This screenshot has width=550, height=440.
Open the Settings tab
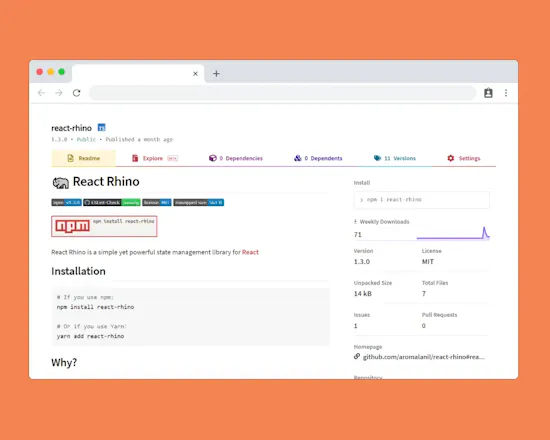pyautogui.click(x=463, y=158)
